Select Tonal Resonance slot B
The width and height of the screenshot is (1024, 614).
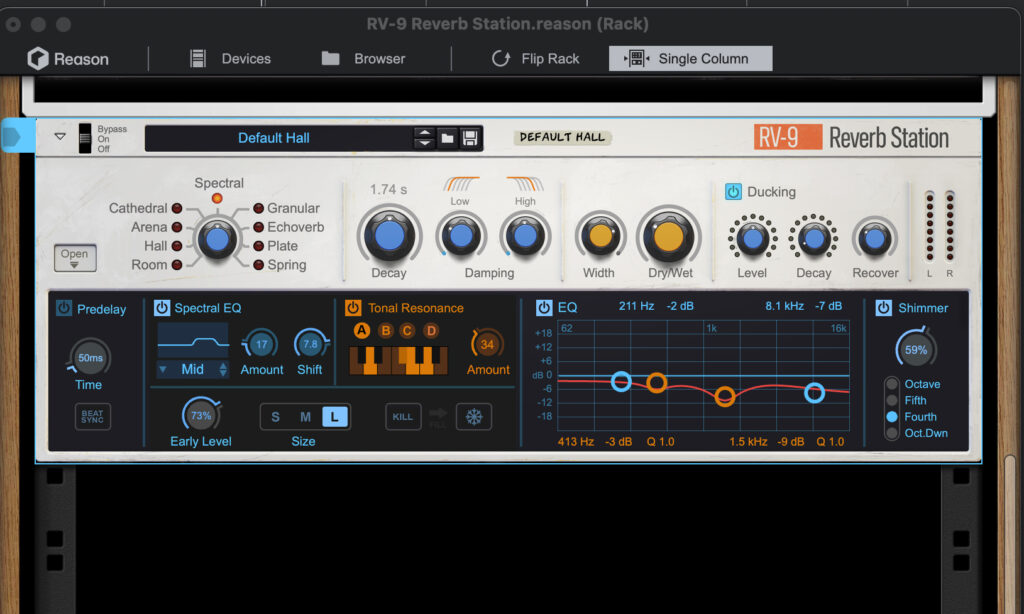385,331
